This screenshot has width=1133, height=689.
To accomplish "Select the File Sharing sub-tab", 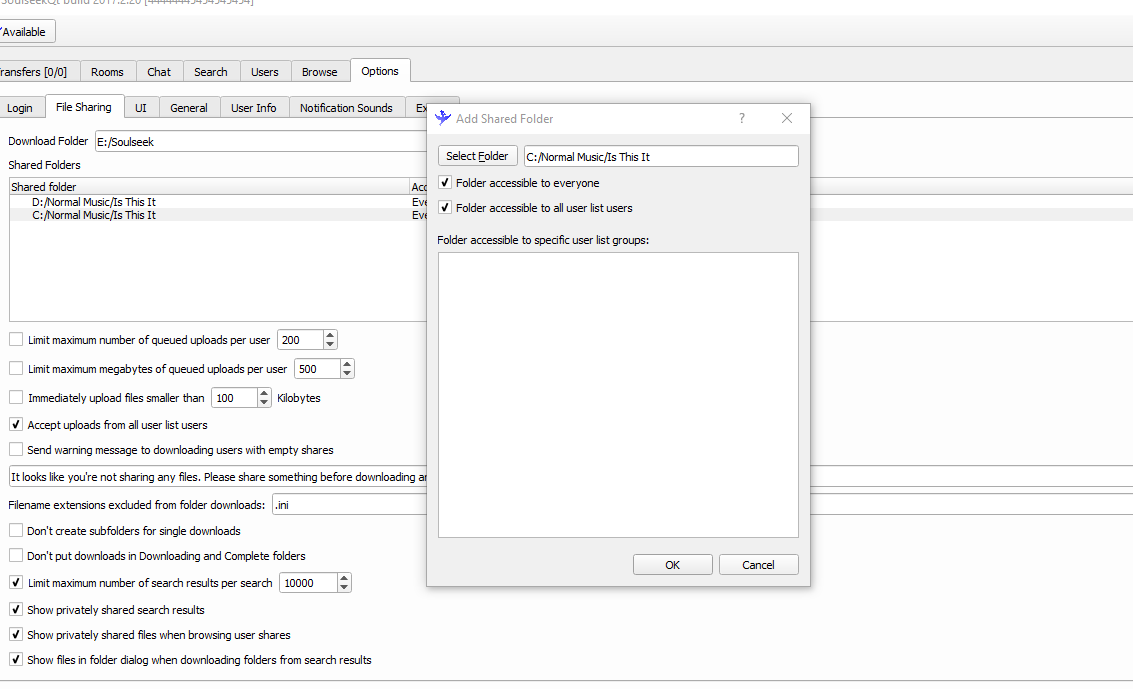I will [84, 107].
